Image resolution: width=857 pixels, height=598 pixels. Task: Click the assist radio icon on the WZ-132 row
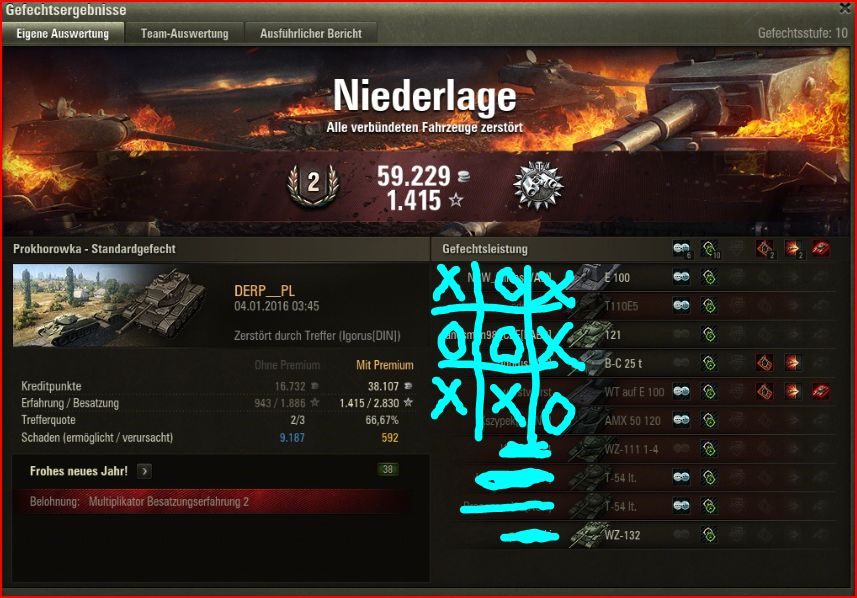point(709,534)
